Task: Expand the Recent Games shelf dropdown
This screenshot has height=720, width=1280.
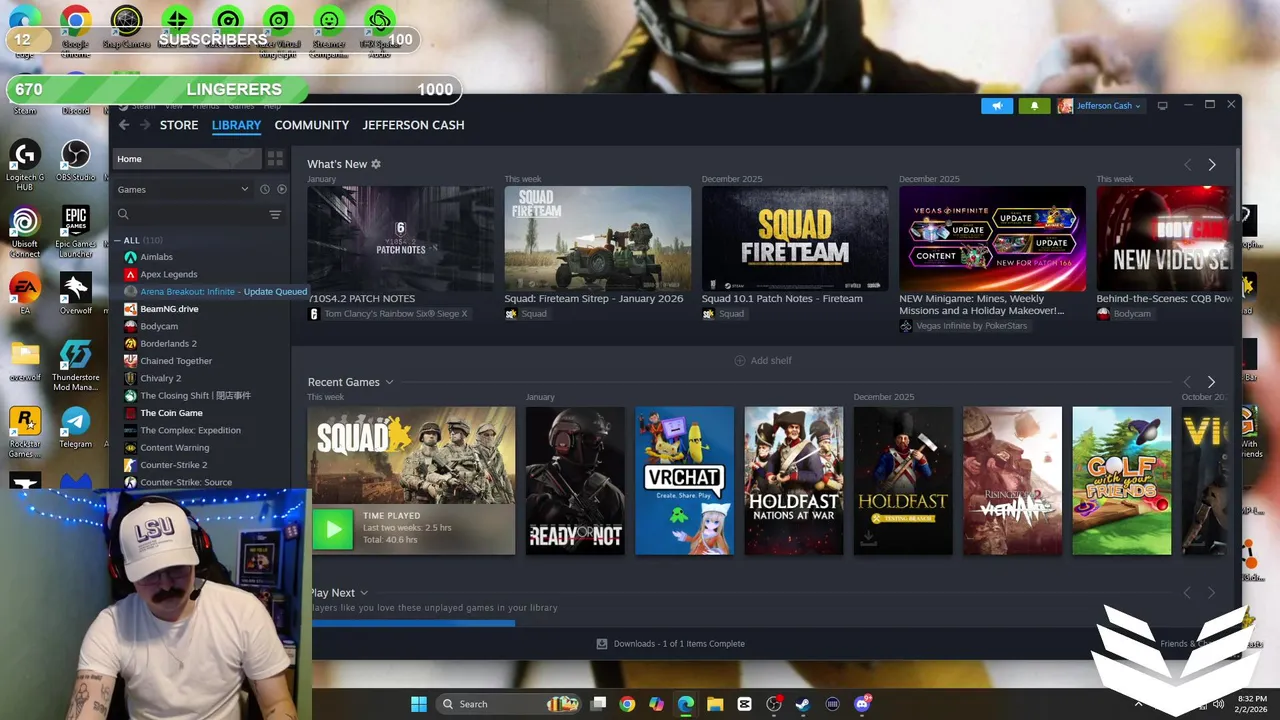Action: pos(389,382)
